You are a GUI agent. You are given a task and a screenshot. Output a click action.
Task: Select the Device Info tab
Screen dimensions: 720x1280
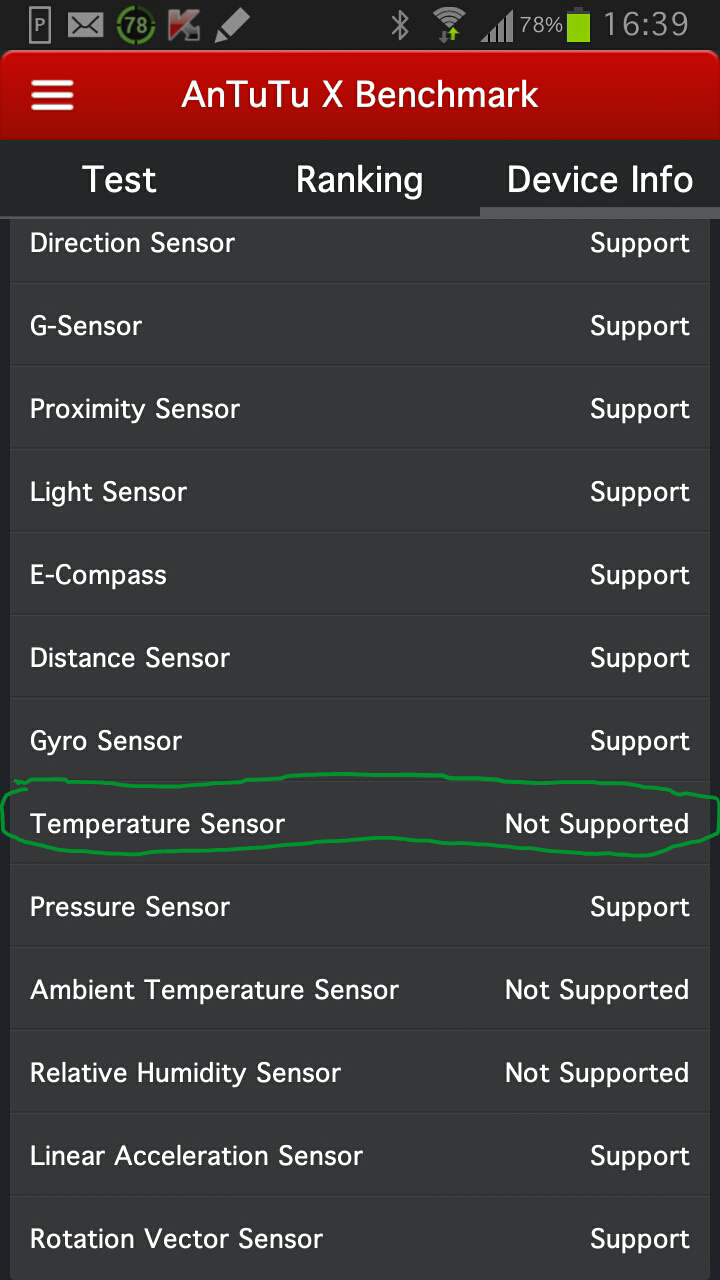coord(600,180)
